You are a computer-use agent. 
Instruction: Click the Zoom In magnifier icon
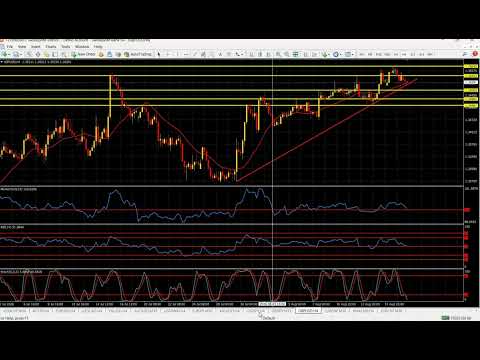coord(278,54)
